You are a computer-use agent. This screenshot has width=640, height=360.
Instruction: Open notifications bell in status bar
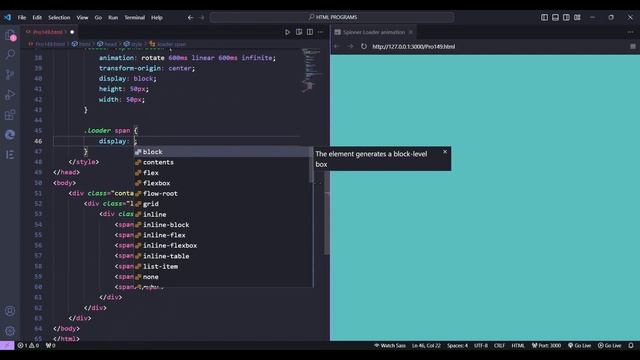pos(631,346)
